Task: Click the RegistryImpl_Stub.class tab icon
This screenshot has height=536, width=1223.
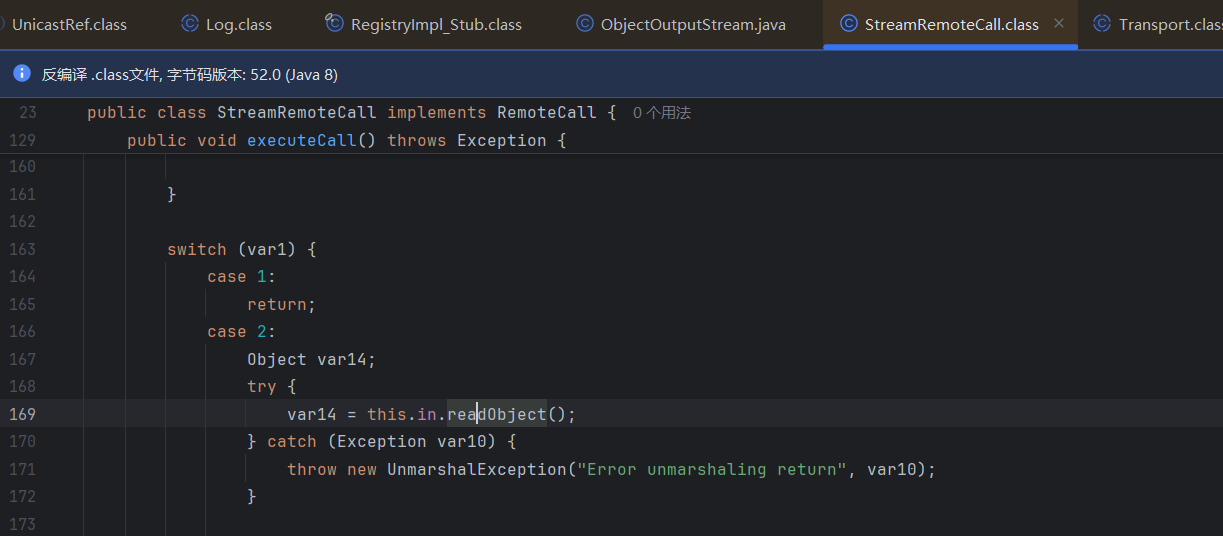Action: [335, 24]
